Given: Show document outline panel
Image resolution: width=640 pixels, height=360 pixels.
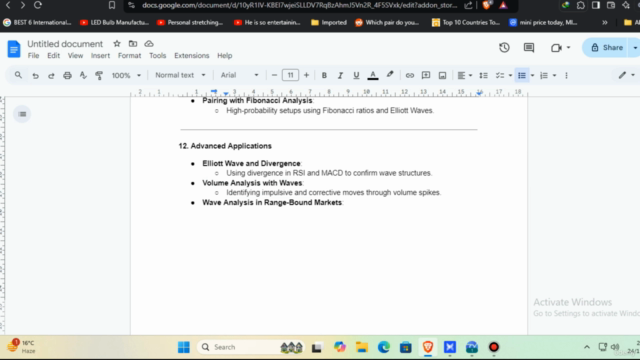Looking at the screenshot, I should tap(22, 114).
